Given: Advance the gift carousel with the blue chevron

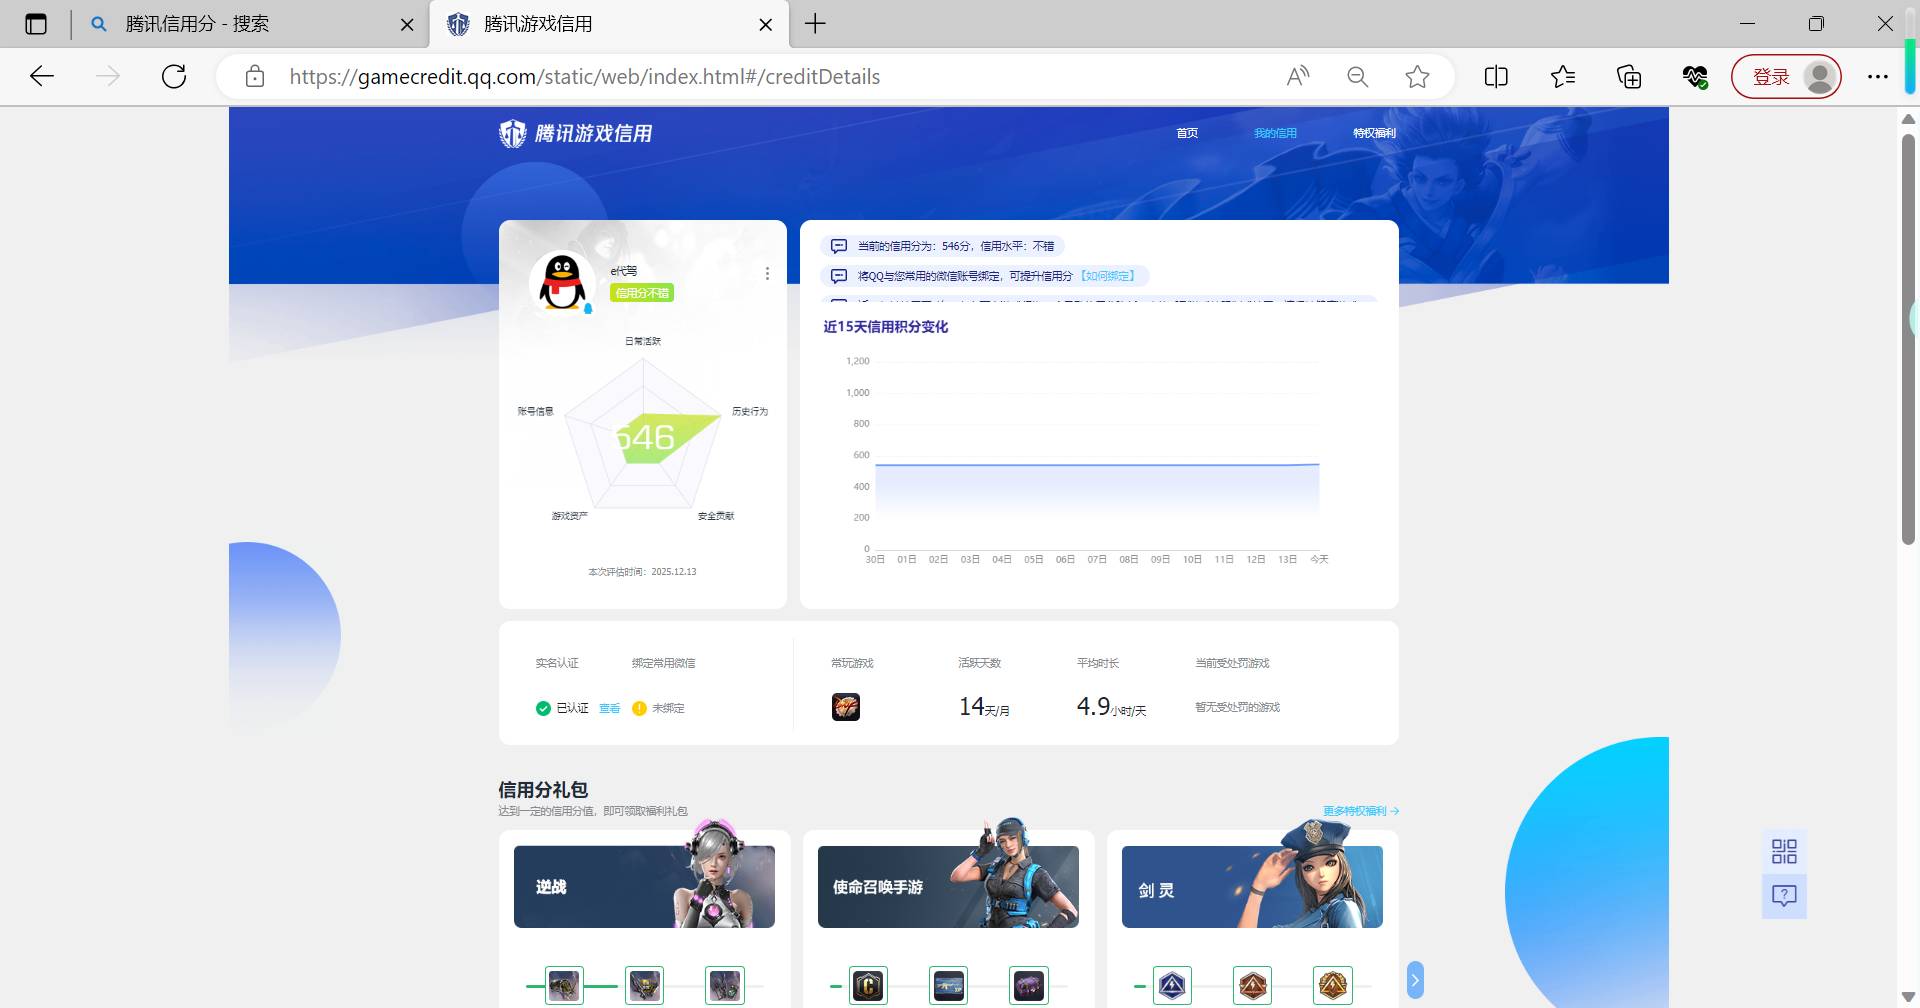Looking at the screenshot, I should [1416, 980].
